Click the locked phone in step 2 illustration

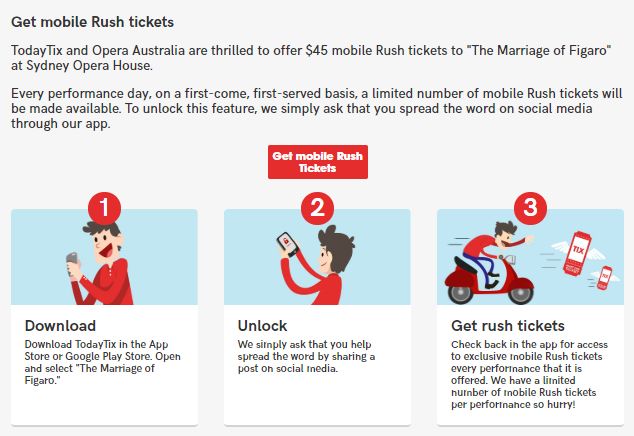point(287,244)
